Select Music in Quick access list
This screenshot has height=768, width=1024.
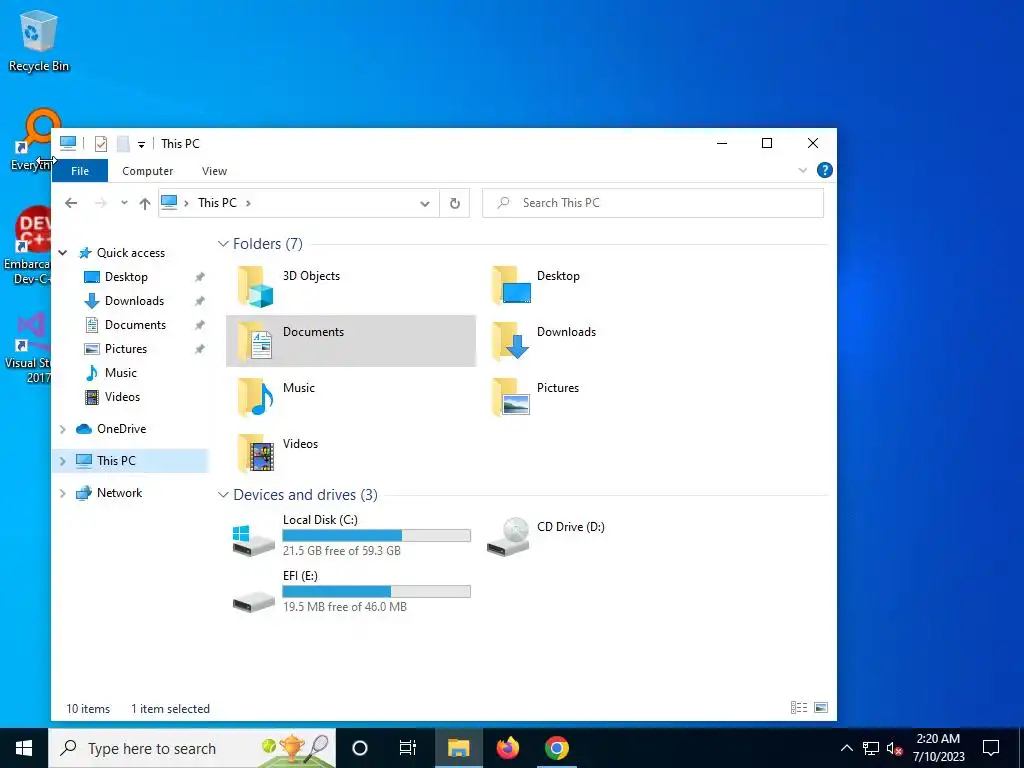(120, 373)
